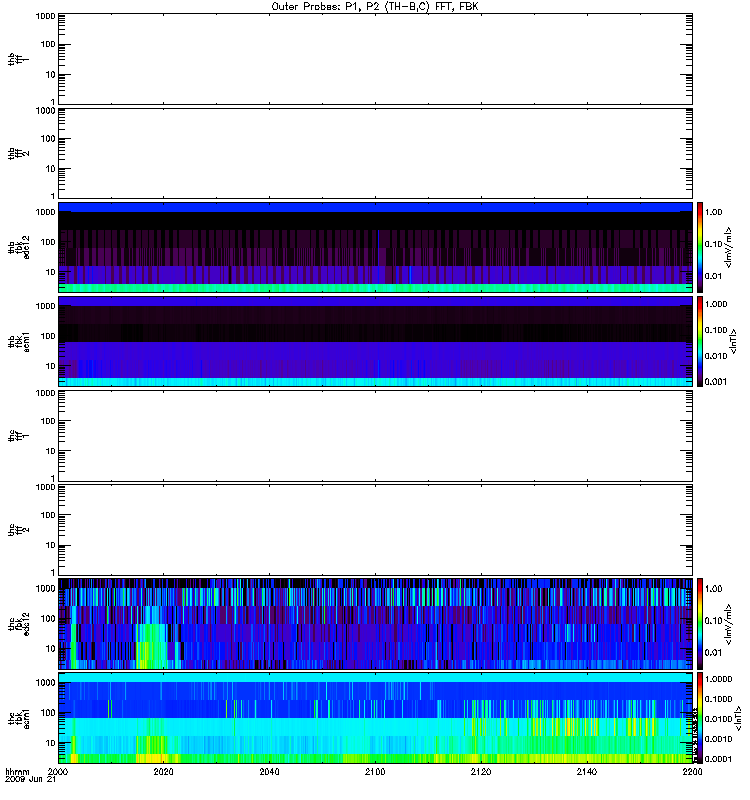This screenshot has width=750, height=800.
Task: Click the 2100 time axis label
Action: (375, 773)
